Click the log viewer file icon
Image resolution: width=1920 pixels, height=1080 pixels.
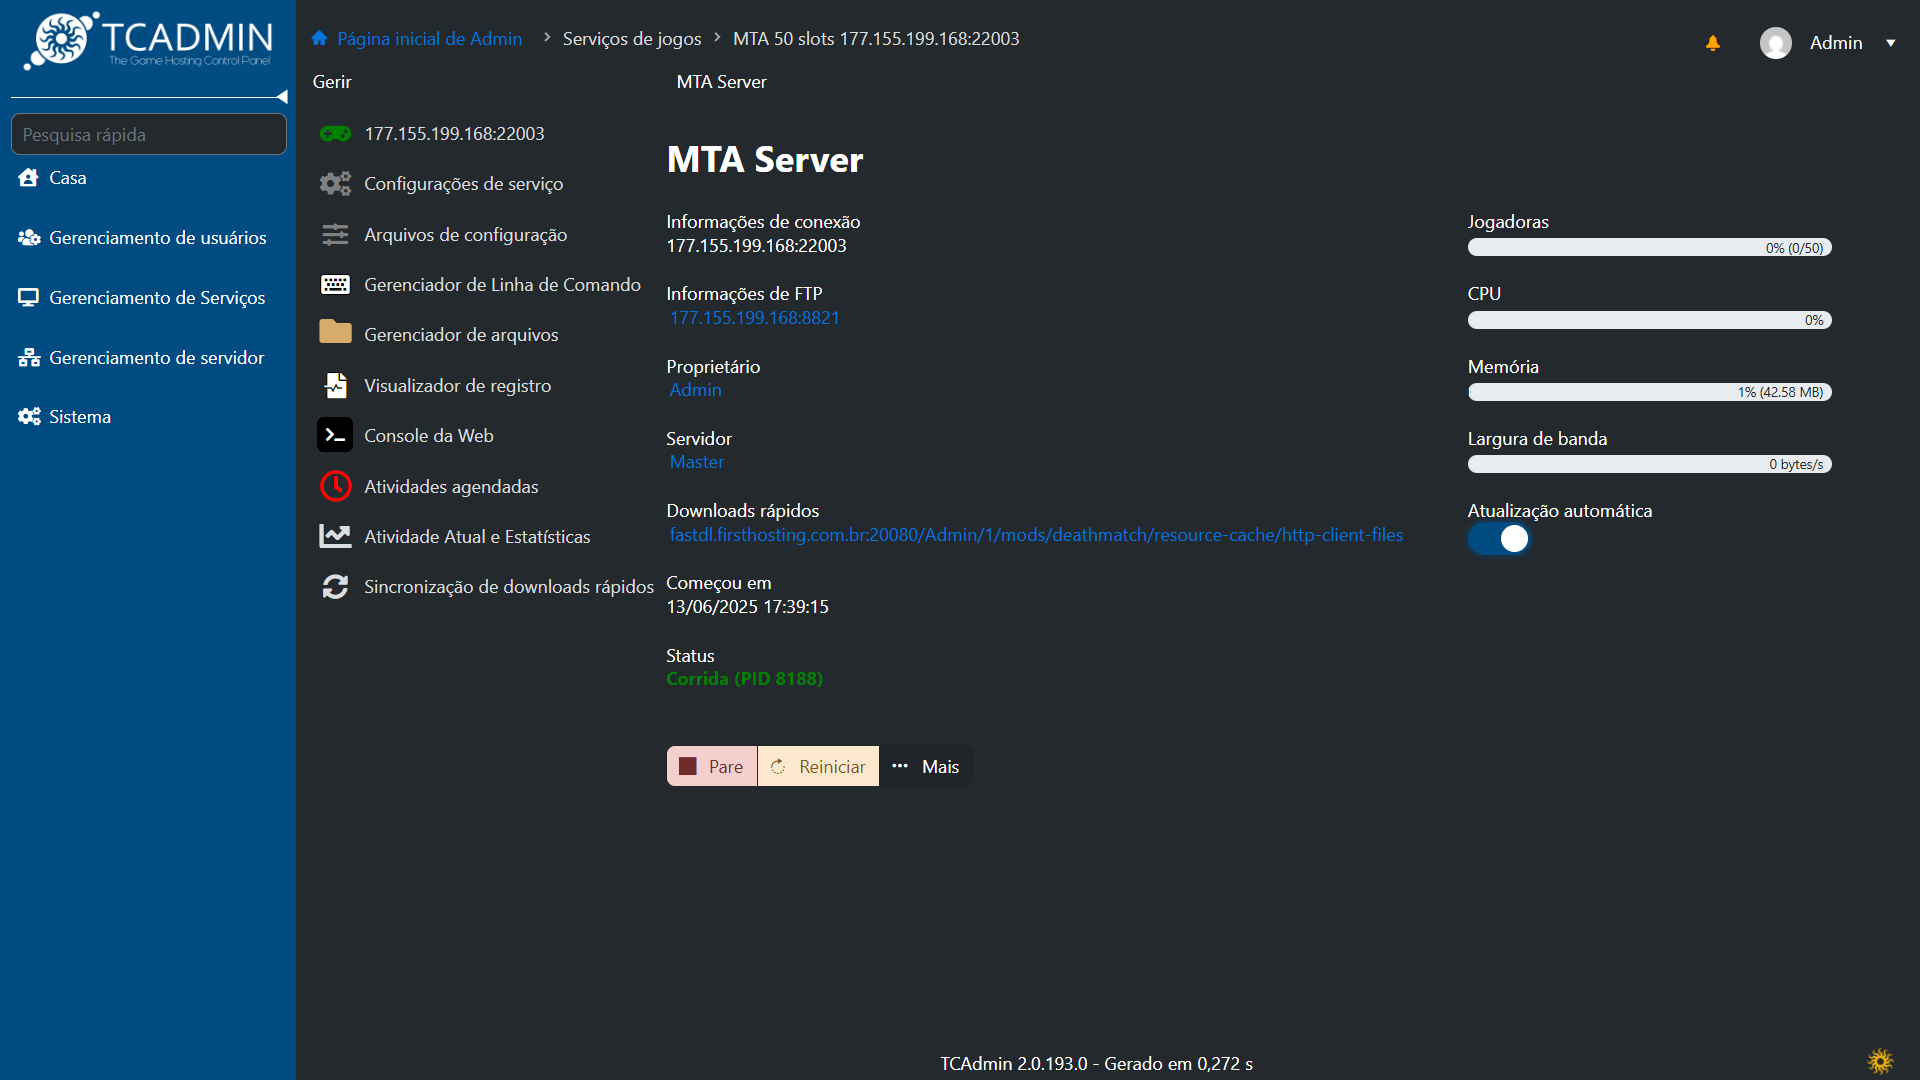point(335,385)
